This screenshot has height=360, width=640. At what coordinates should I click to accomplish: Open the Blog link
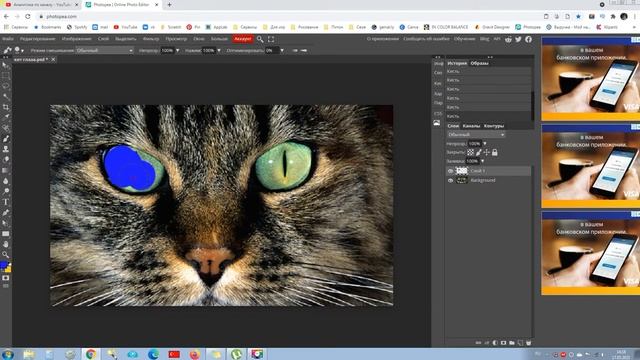click(x=484, y=39)
